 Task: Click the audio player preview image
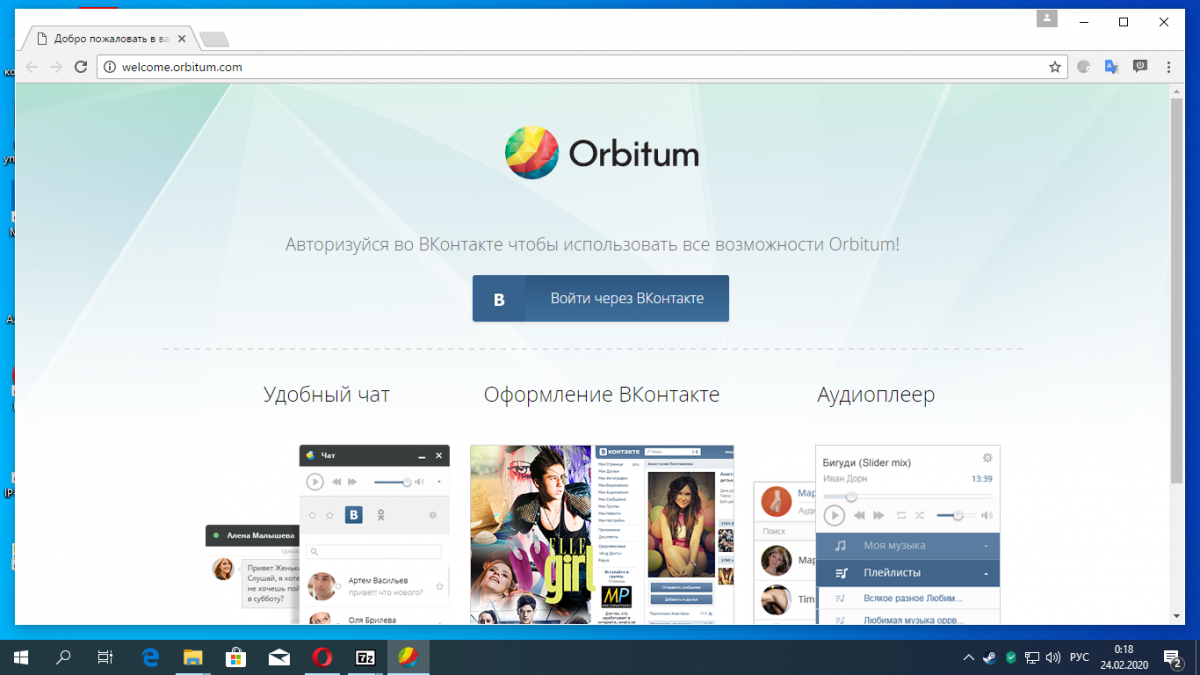coord(877,535)
